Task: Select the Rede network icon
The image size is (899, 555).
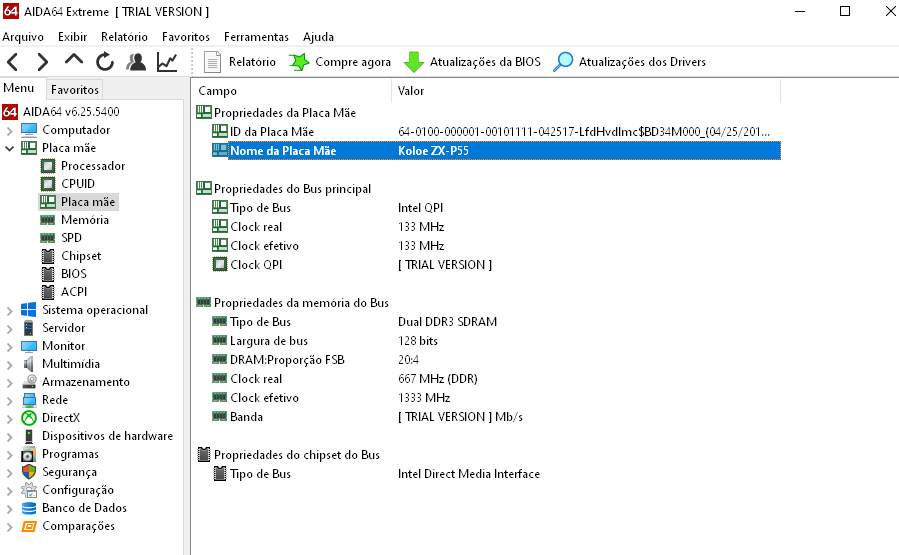Action: tap(29, 400)
